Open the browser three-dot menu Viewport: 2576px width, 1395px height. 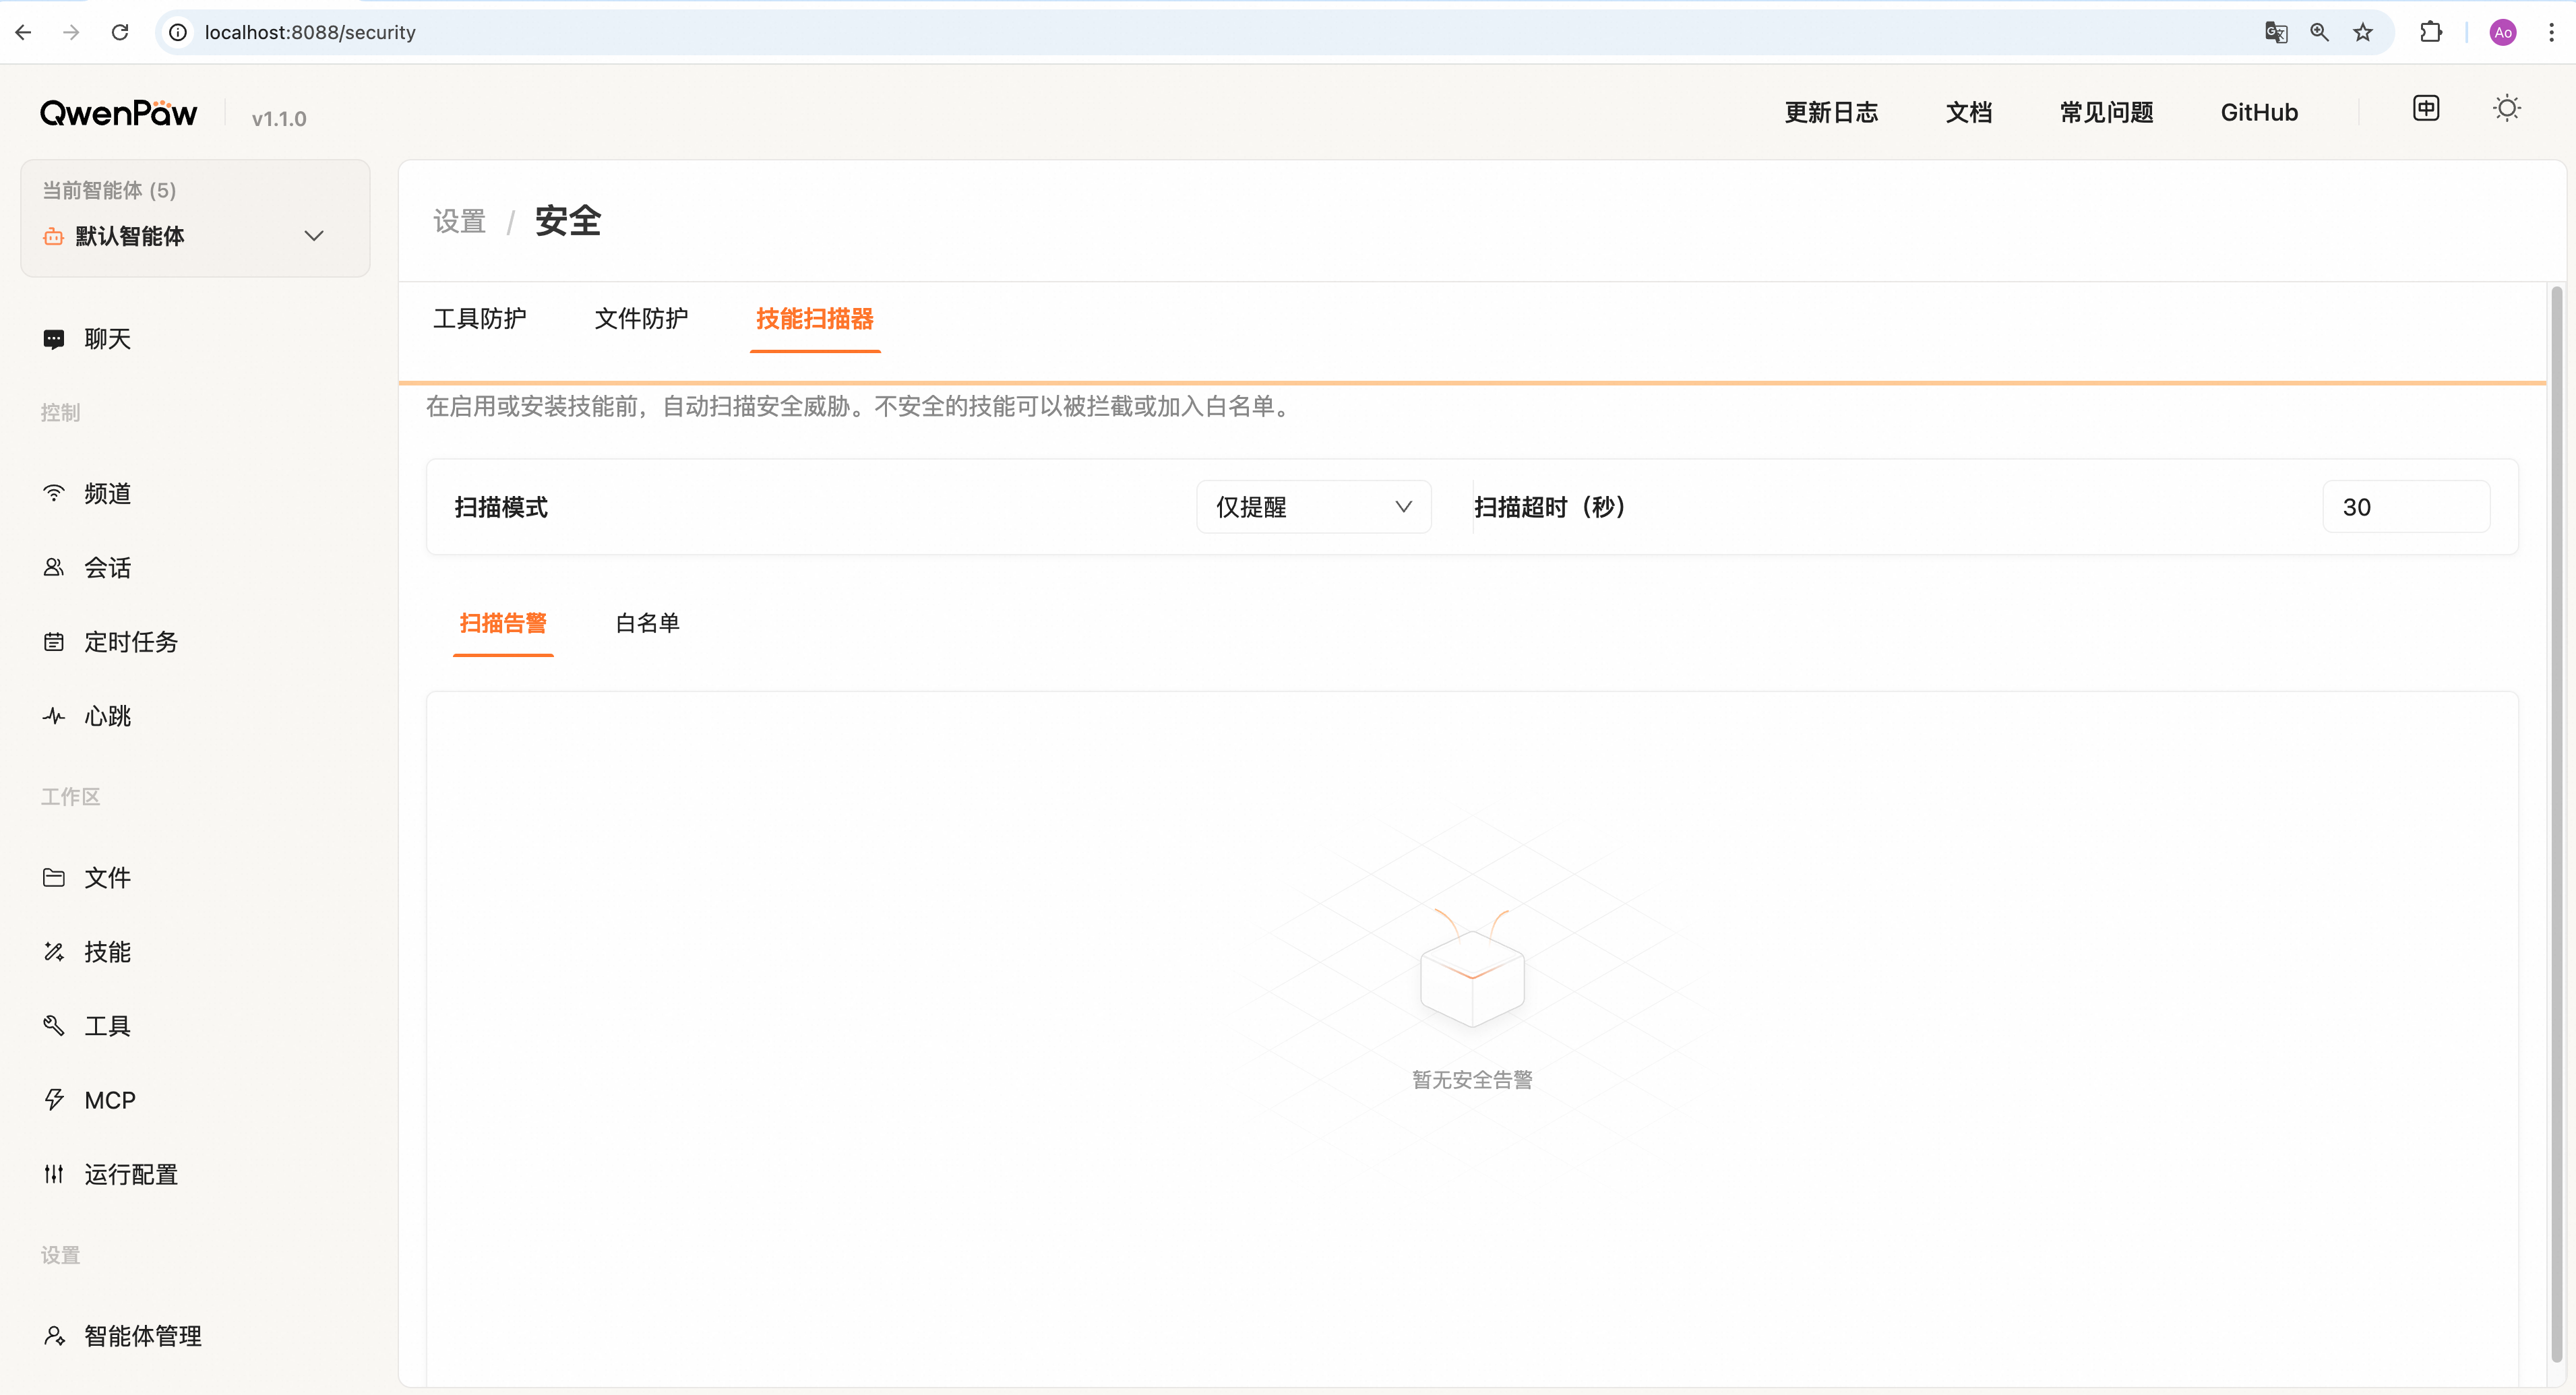tap(2551, 32)
